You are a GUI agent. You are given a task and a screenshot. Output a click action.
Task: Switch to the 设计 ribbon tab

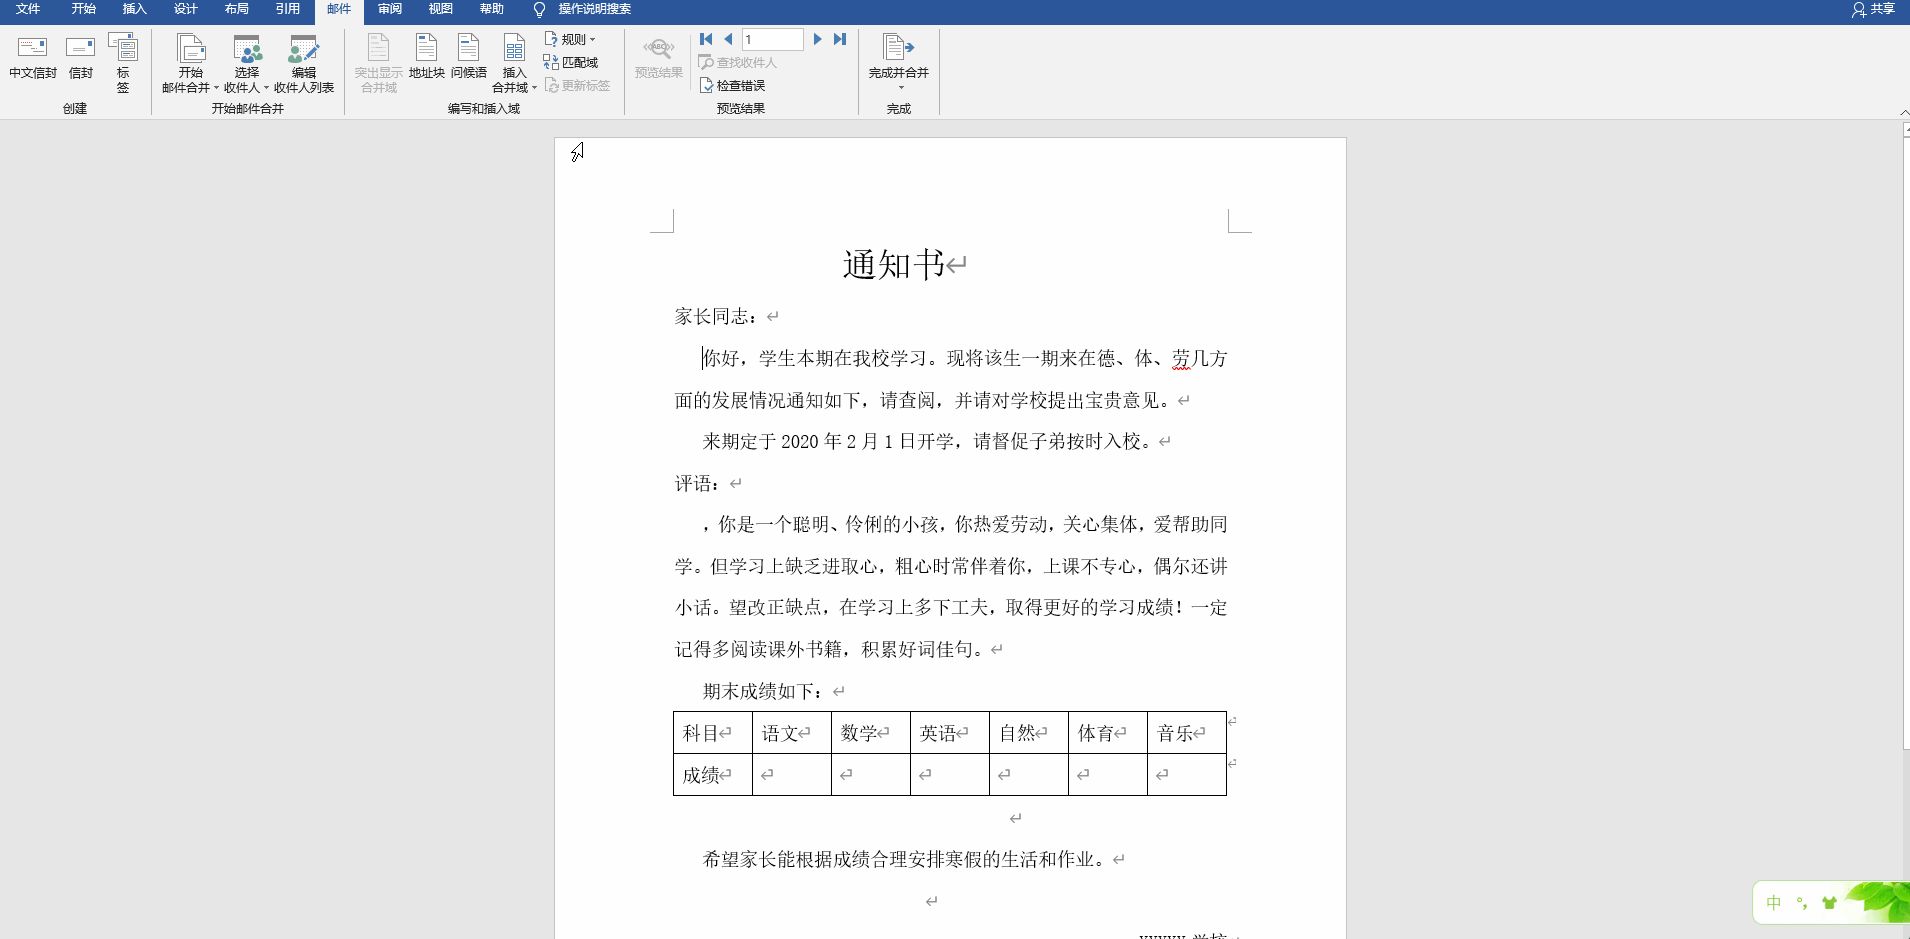[185, 9]
